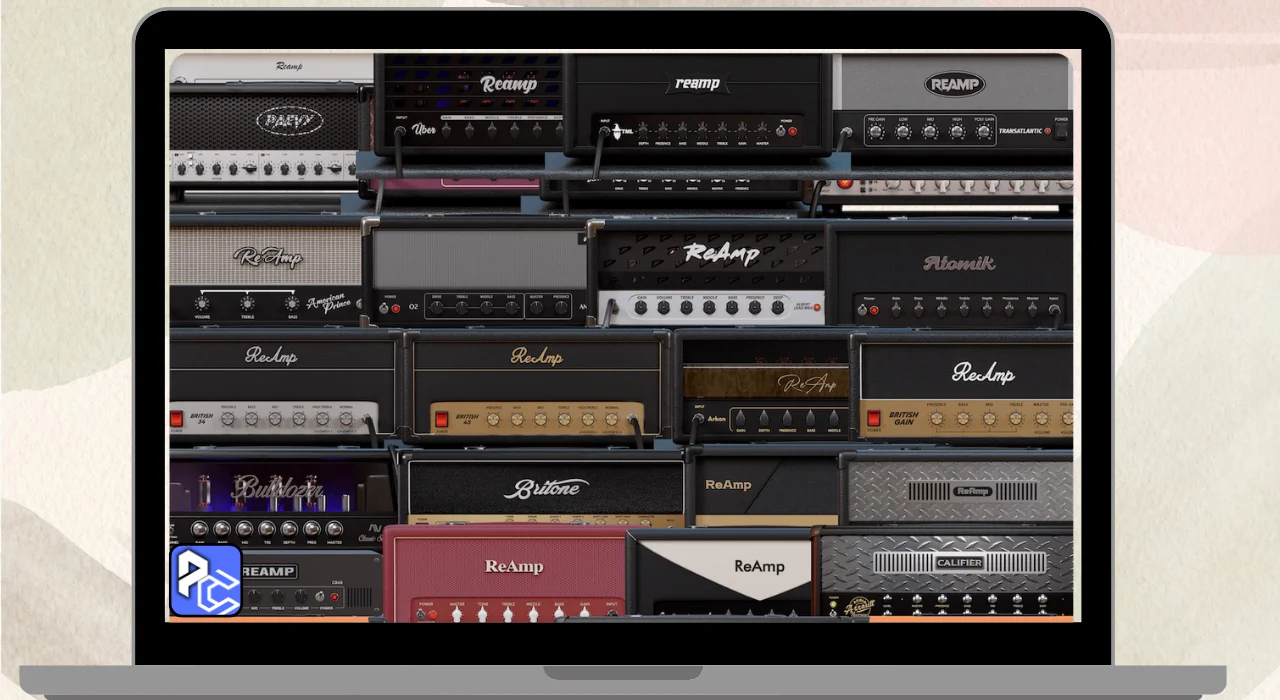This screenshot has width=1280, height=700.
Task: Click the Gain knob on TML amp
Action: click(742, 129)
